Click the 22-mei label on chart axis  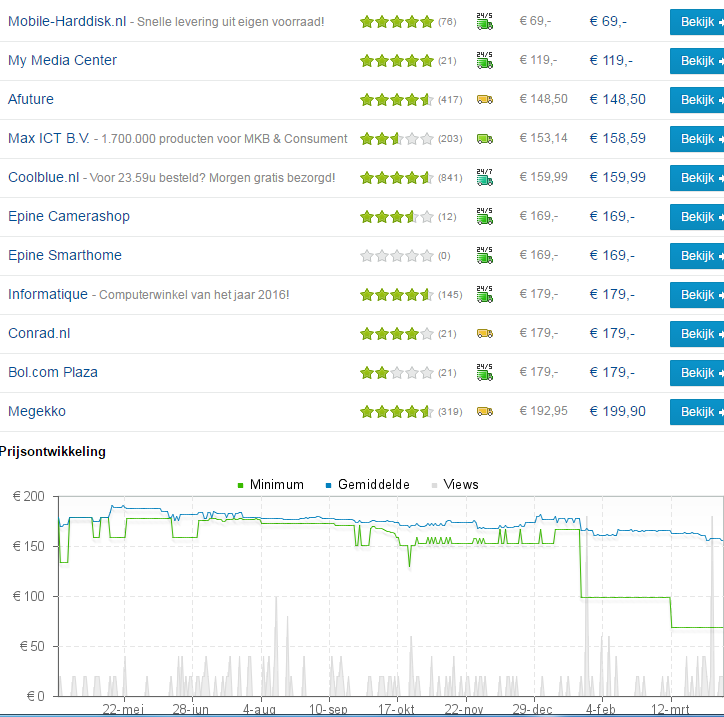coord(123,710)
